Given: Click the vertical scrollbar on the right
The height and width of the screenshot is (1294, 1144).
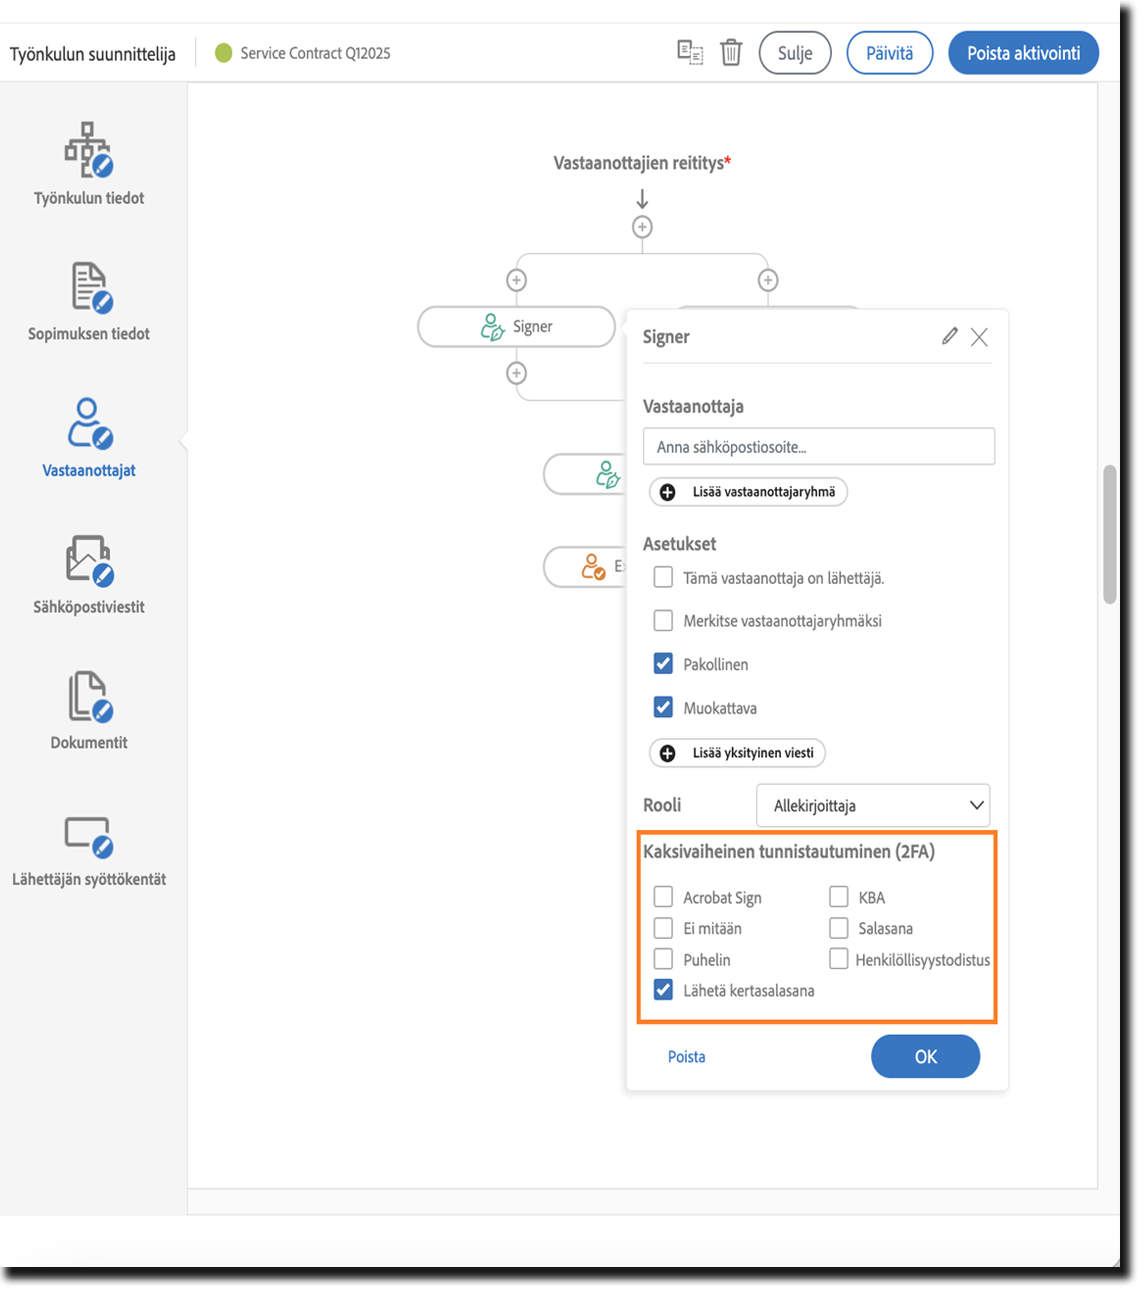Looking at the screenshot, I should (x=1109, y=535).
